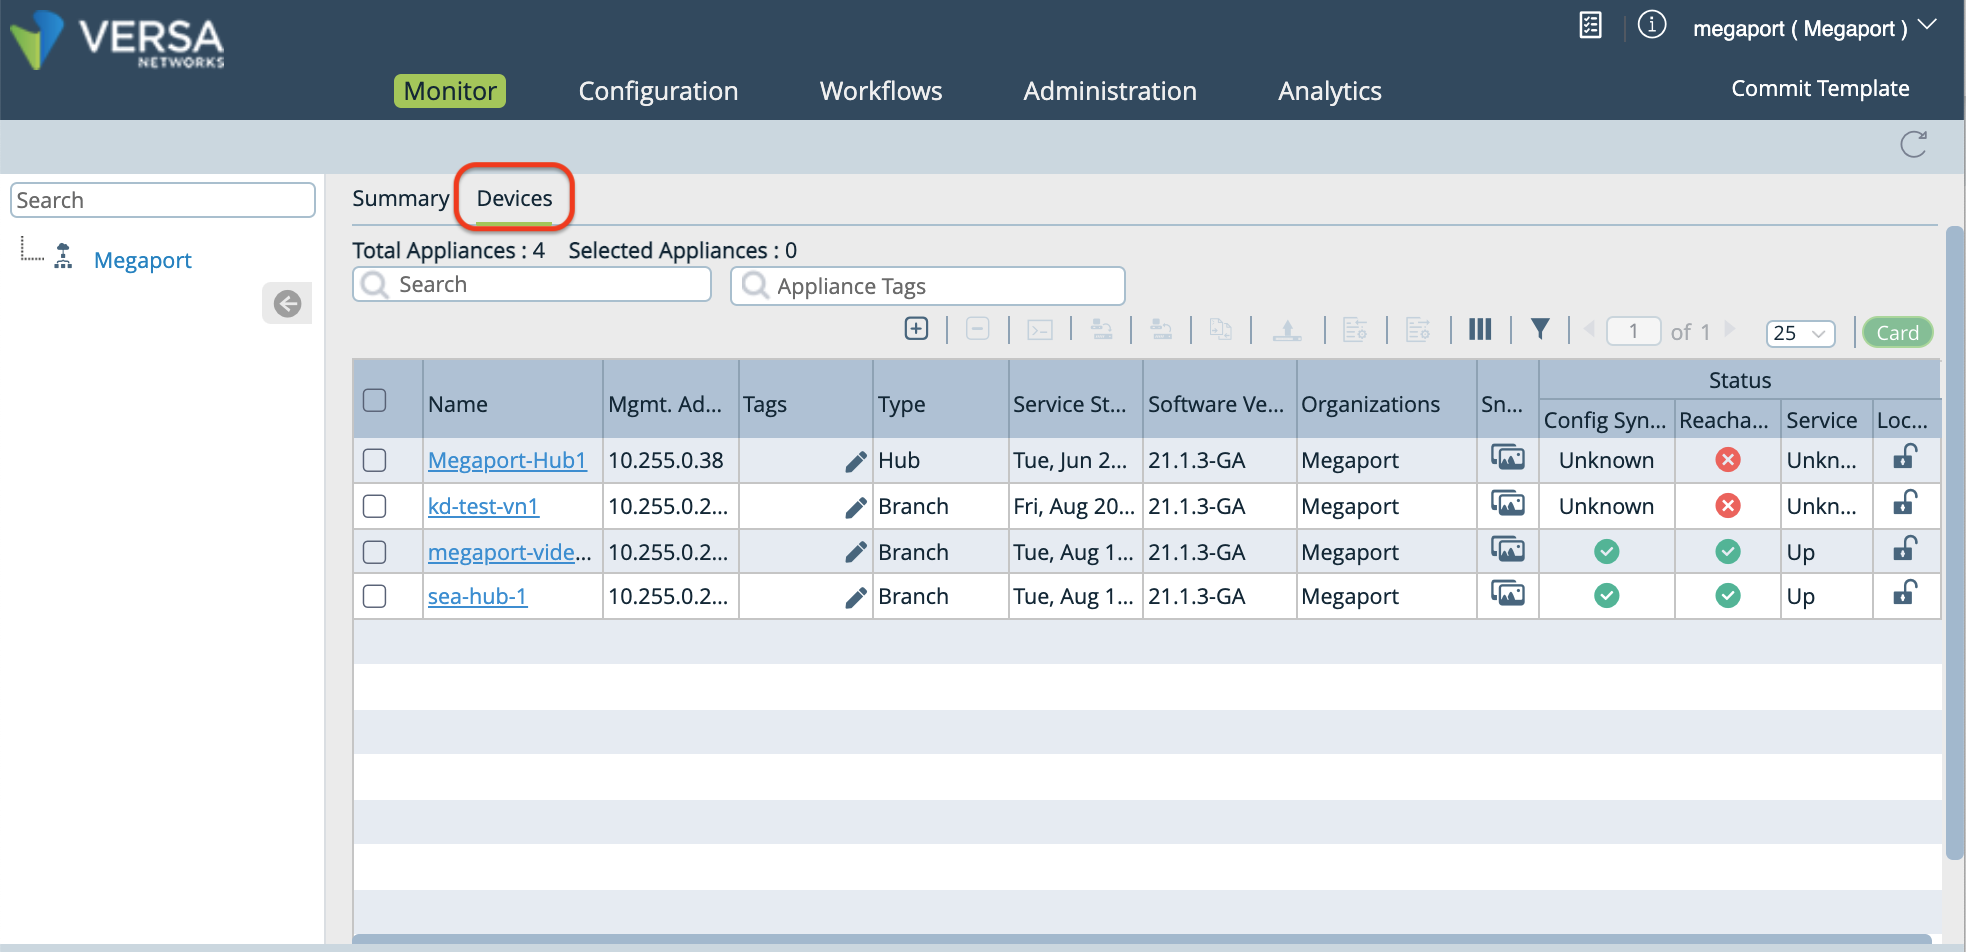Click the Versa Networks logo

point(117,40)
